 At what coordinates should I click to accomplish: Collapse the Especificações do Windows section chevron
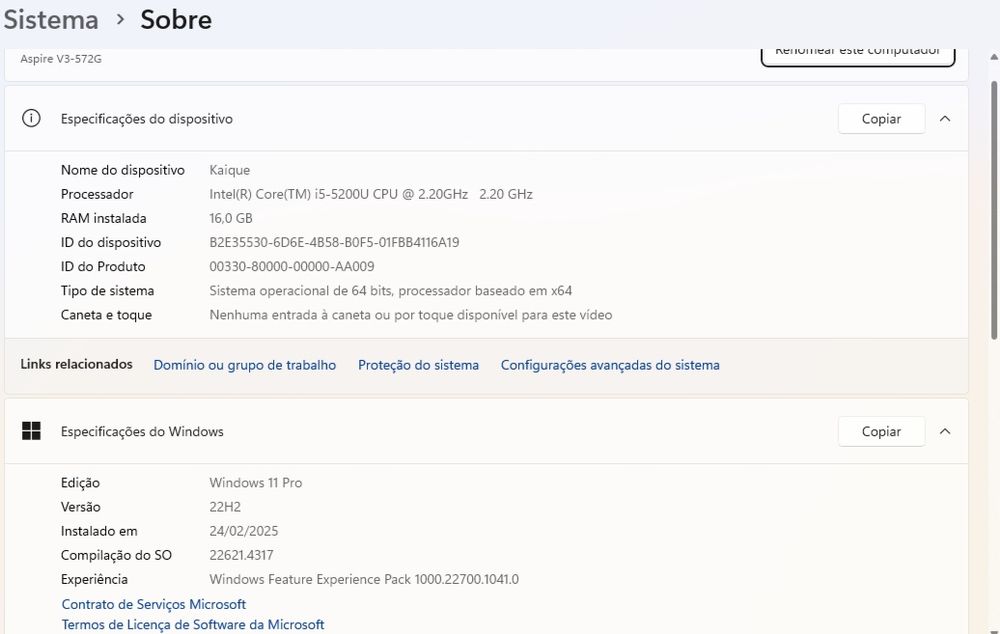(945, 431)
